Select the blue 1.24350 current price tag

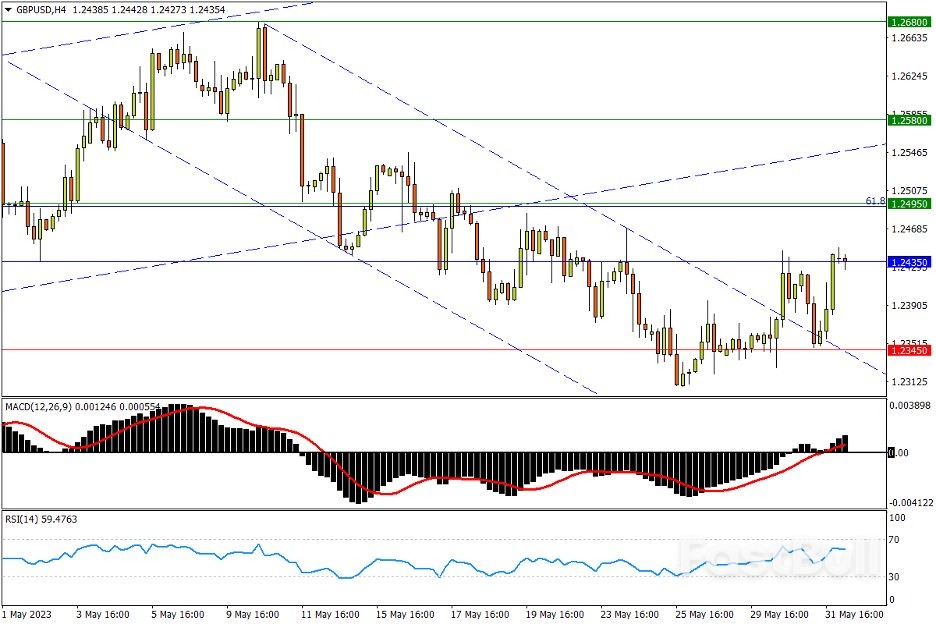tap(910, 262)
